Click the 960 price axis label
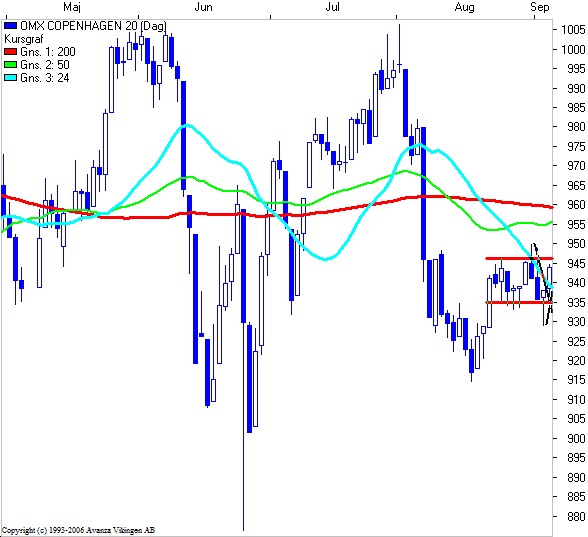The height and width of the screenshot is (537, 588). click(x=576, y=205)
